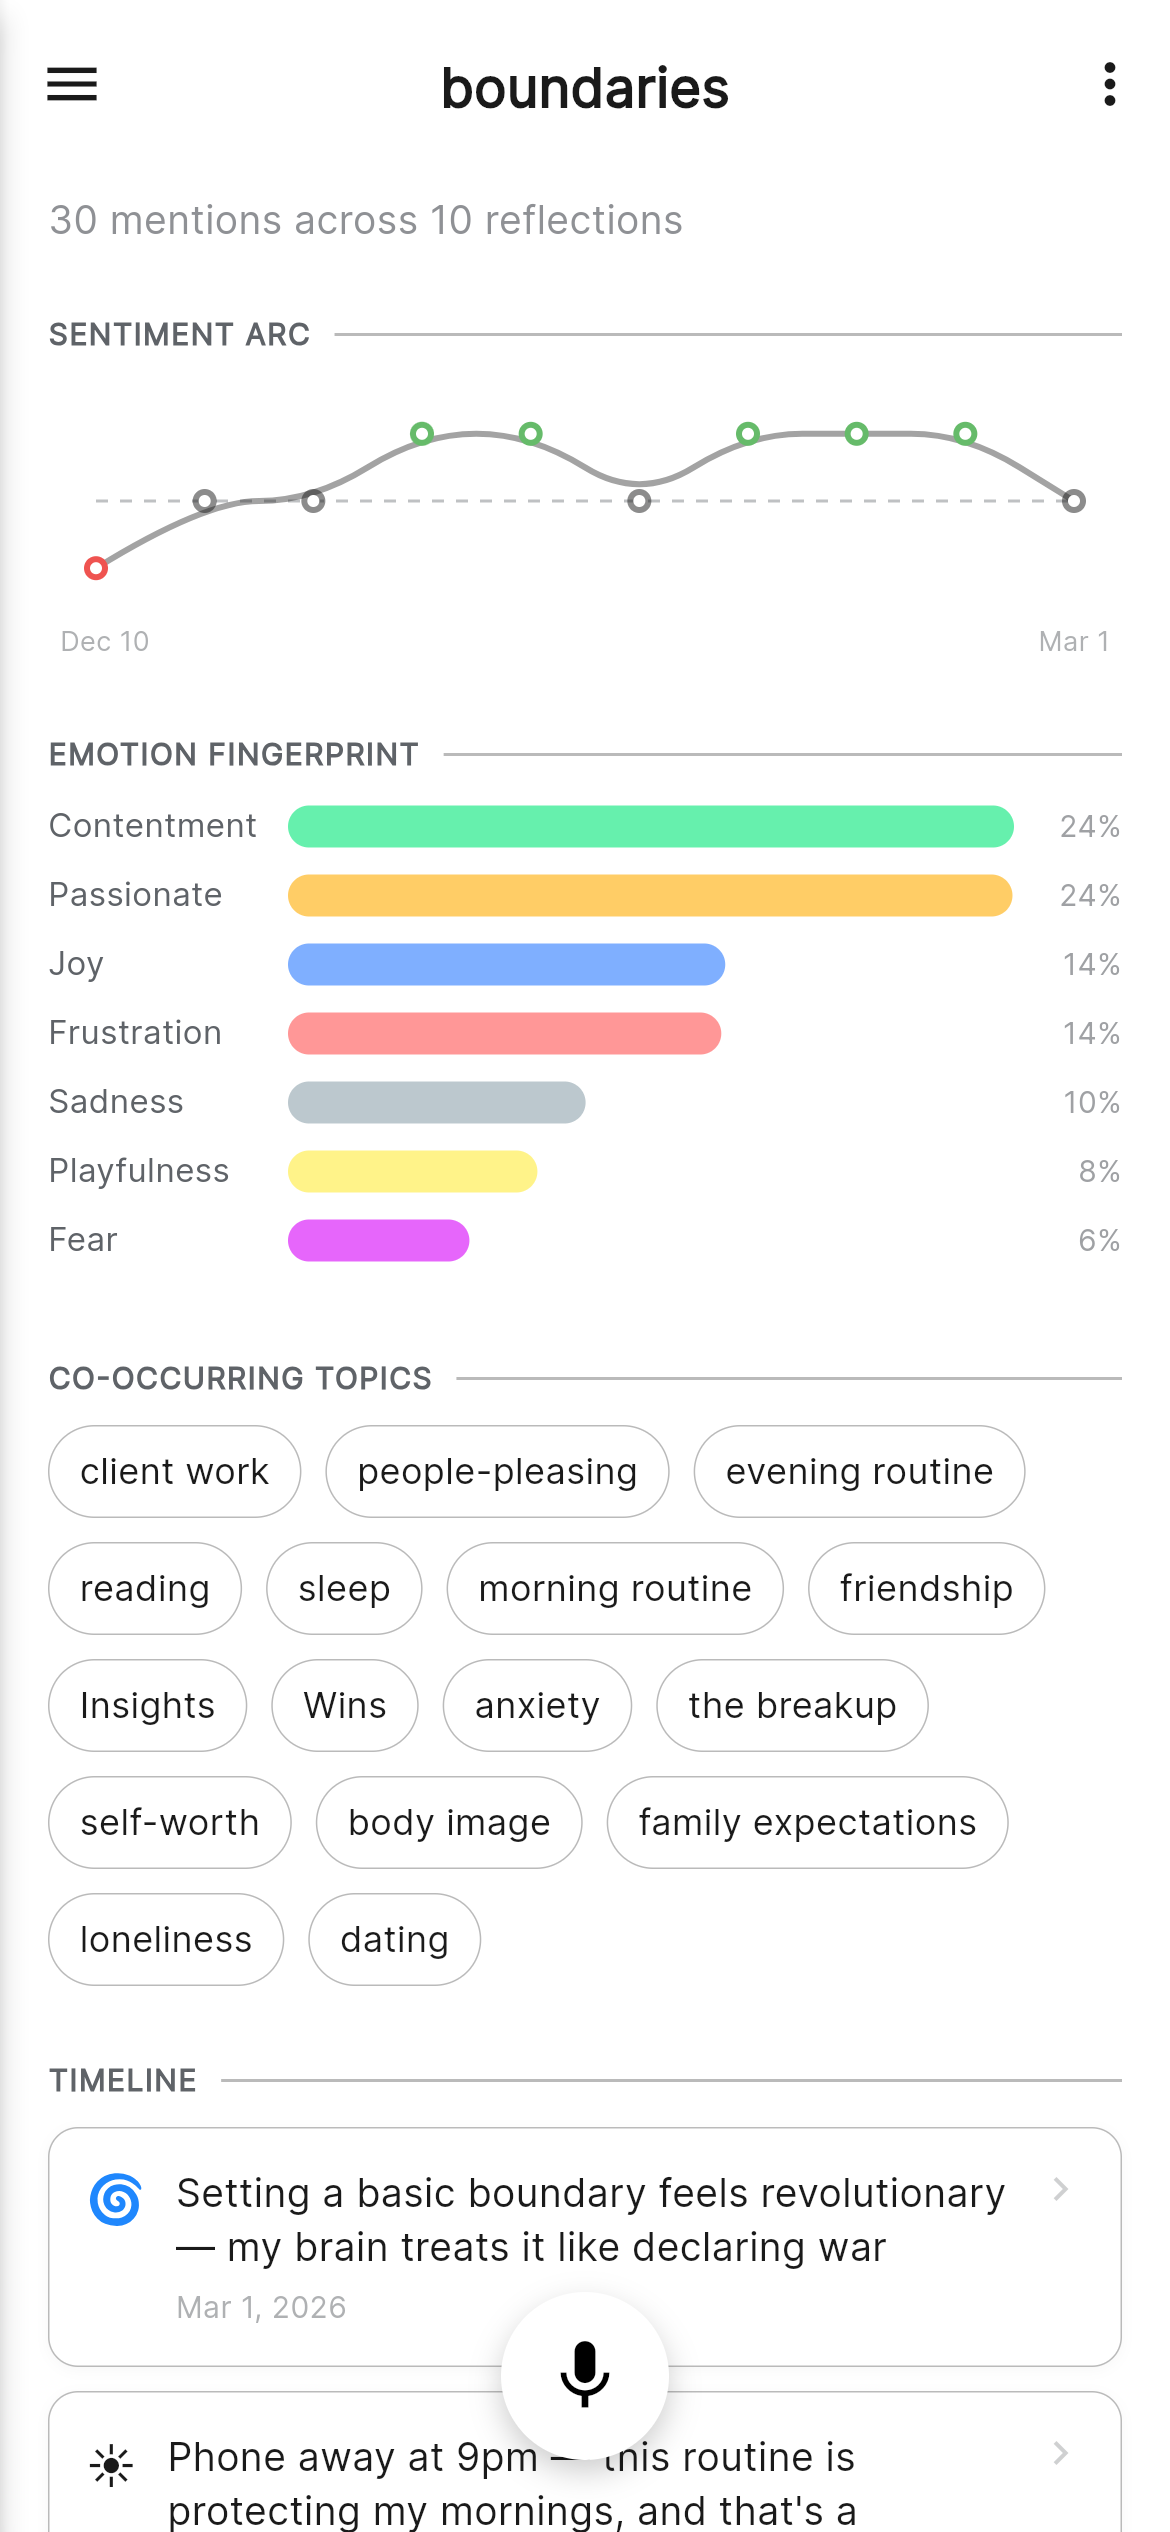The height and width of the screenshot is (2532, 1170).
Task: Tap the sun icon on the Phone away entry
Action: click(x=112, y=2463)
